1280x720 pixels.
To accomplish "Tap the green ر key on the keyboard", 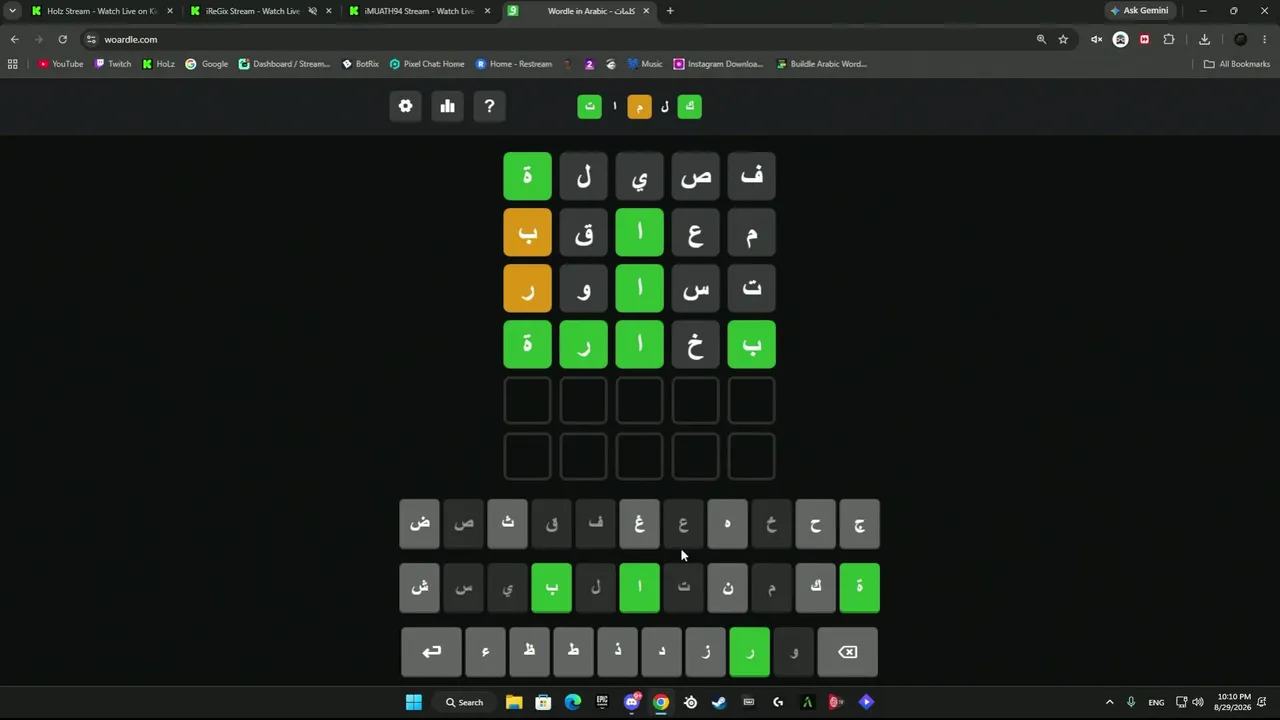I will (x=749, y=652).
